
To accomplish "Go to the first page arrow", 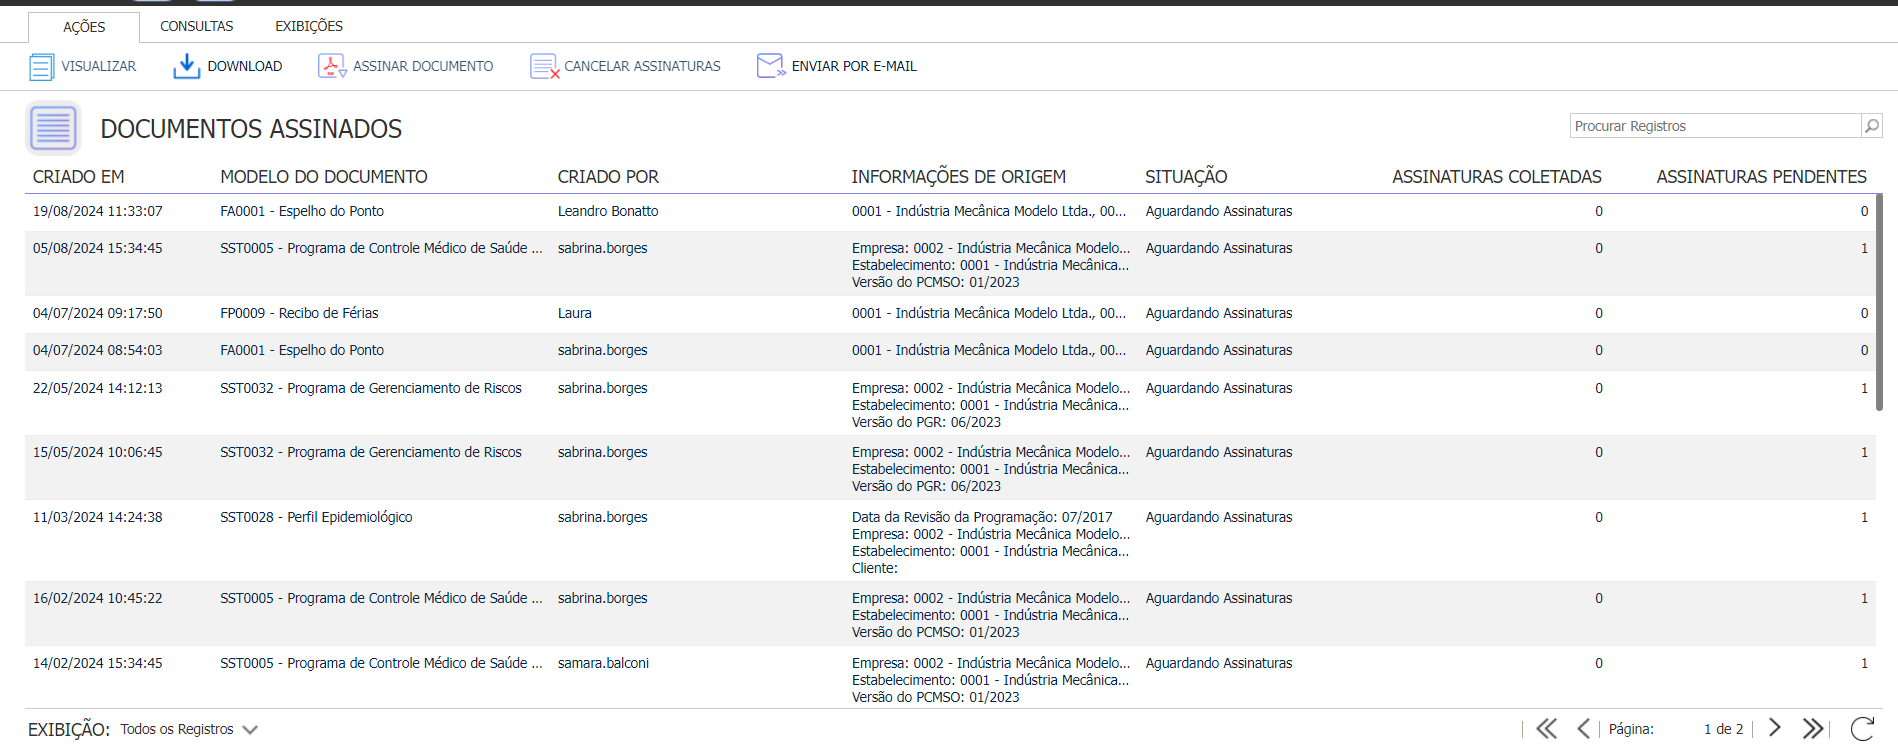I will [x=1546, y=729].
